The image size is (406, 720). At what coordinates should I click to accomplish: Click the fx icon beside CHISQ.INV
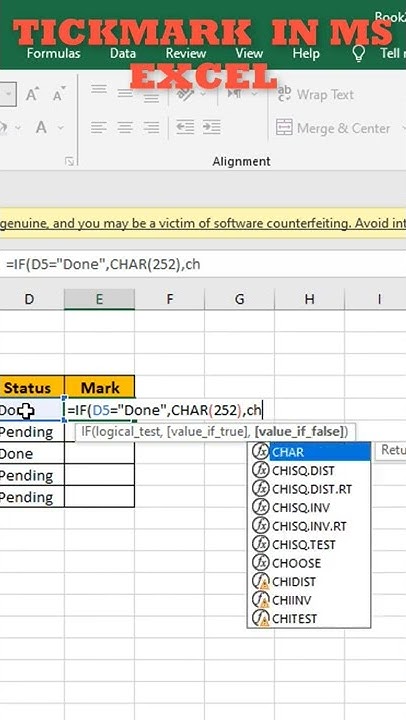[x=260, y=507]
